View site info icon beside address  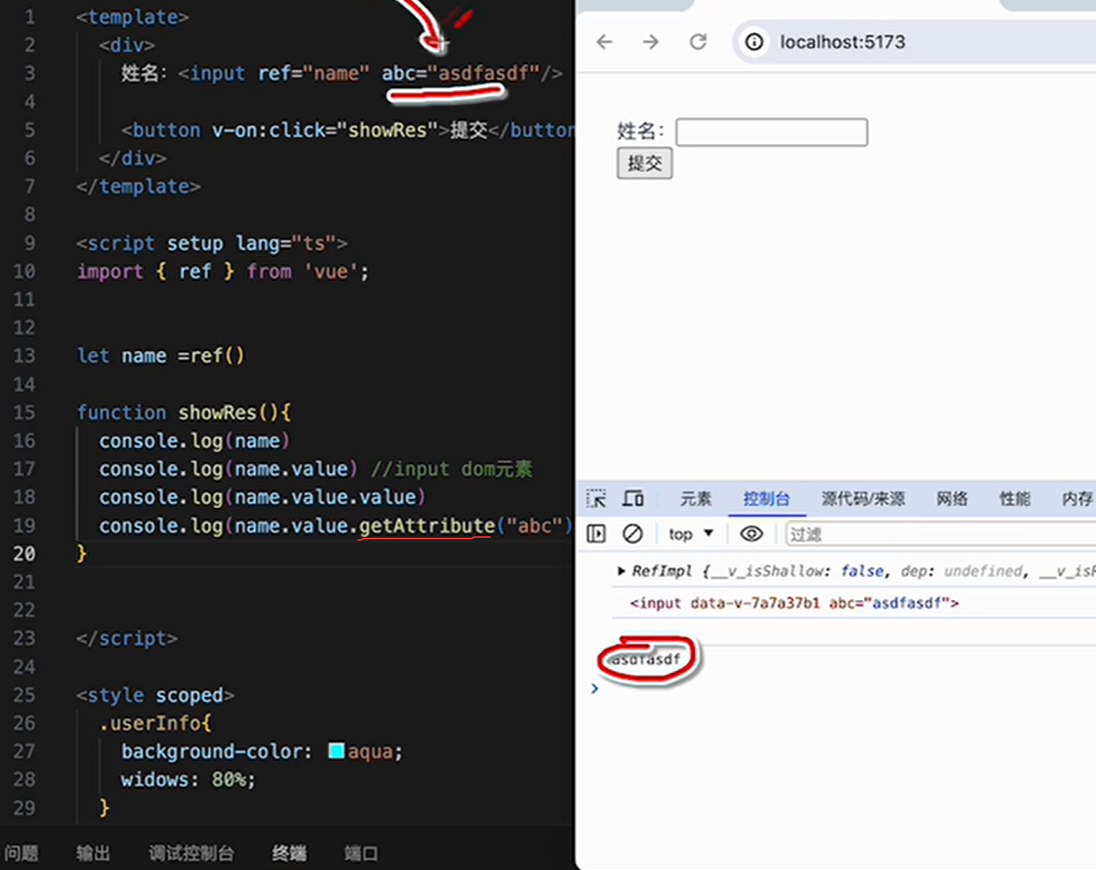754,42
